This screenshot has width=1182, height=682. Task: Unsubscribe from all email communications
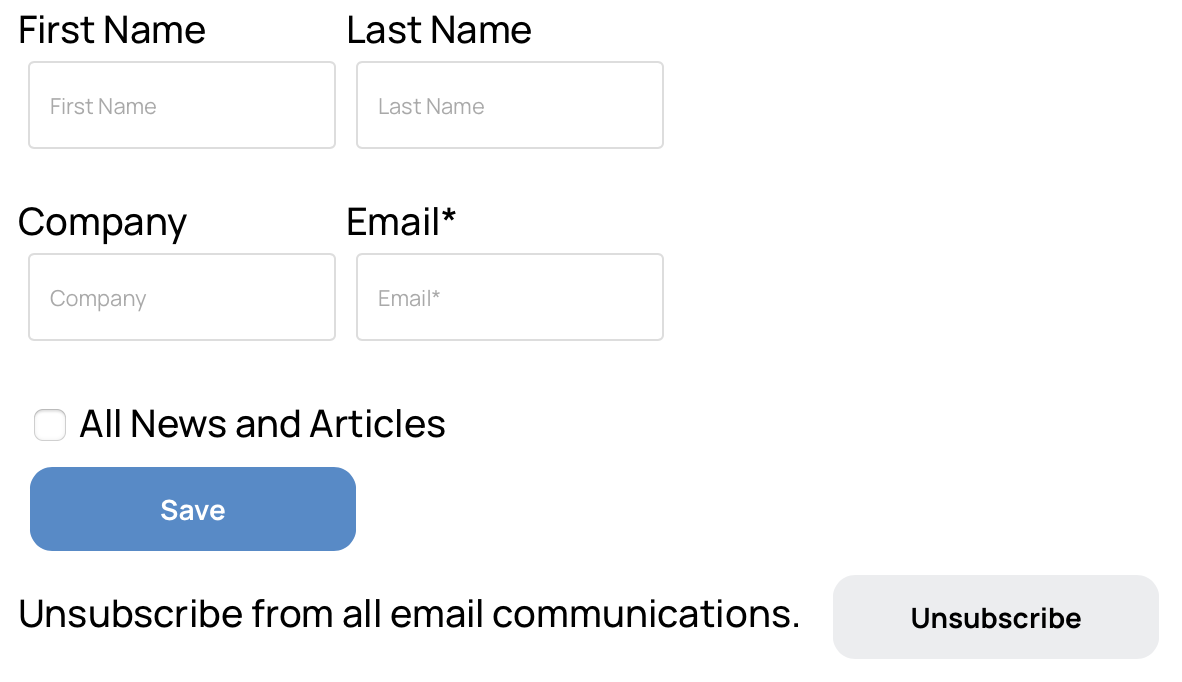[995, 617]
